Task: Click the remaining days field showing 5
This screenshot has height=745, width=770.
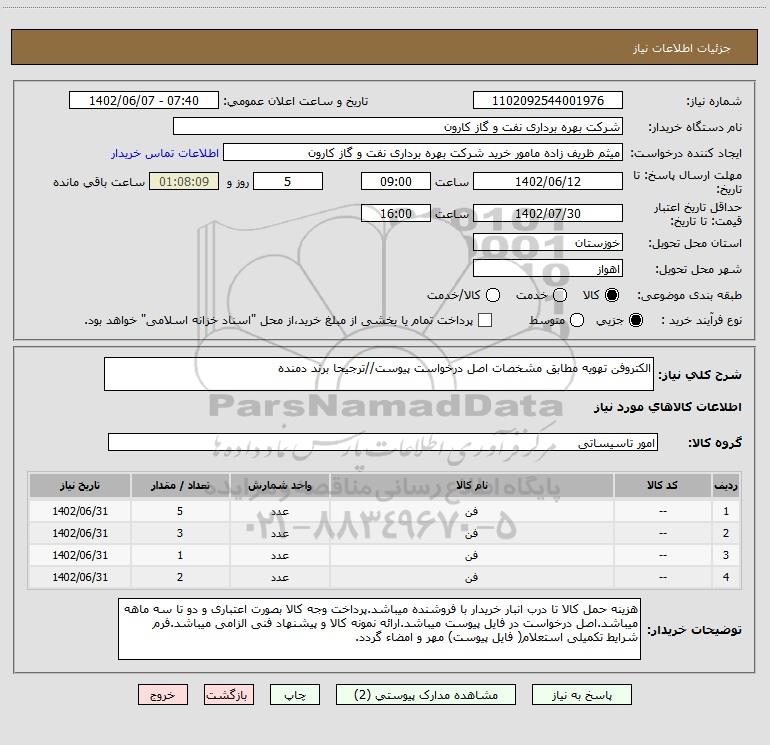Action: [x=288, y=181]
